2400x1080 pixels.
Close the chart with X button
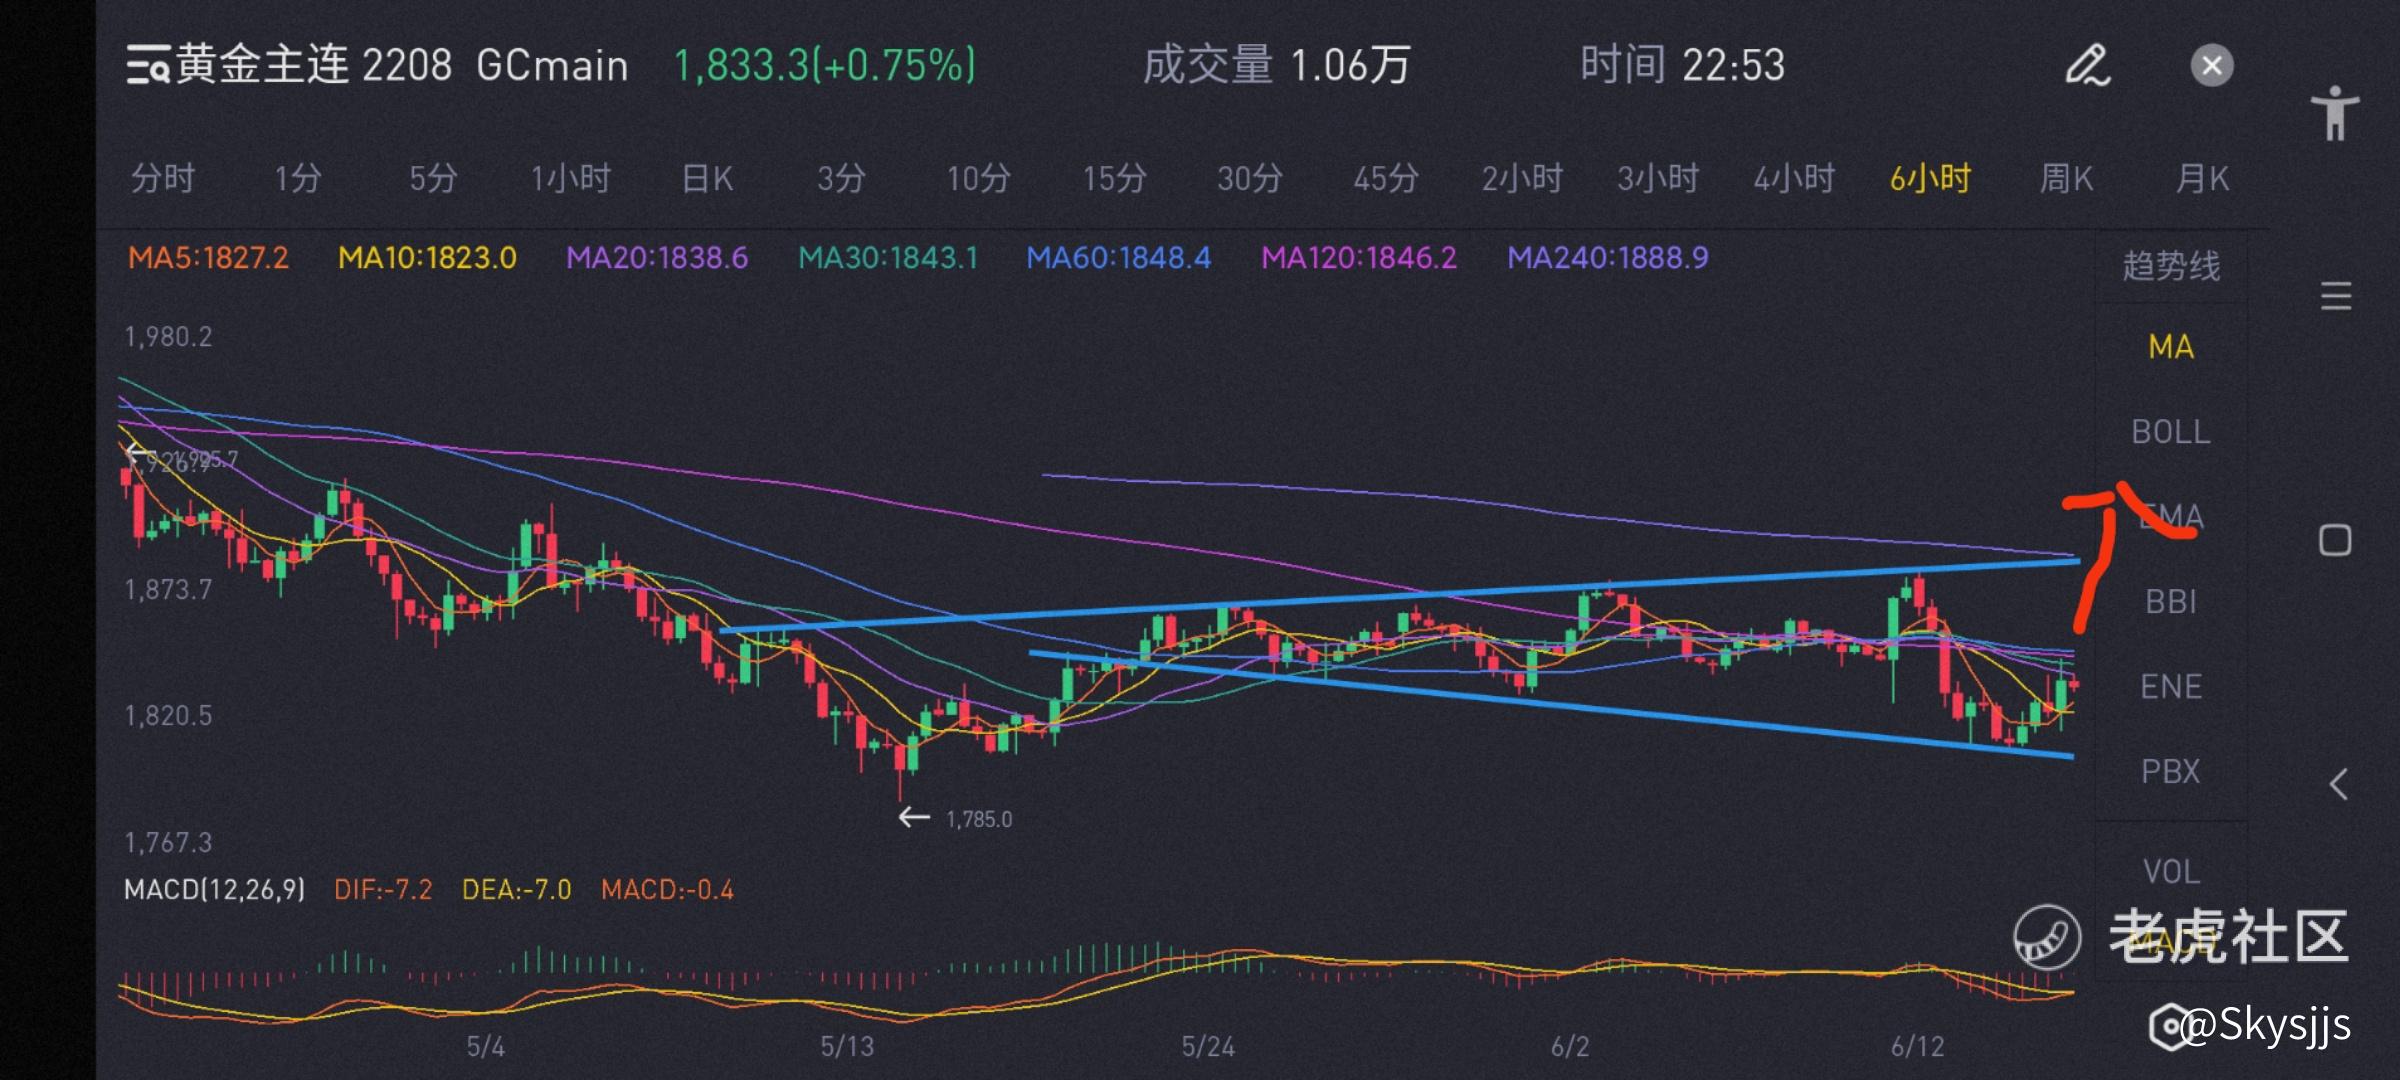coord(2211,66)
